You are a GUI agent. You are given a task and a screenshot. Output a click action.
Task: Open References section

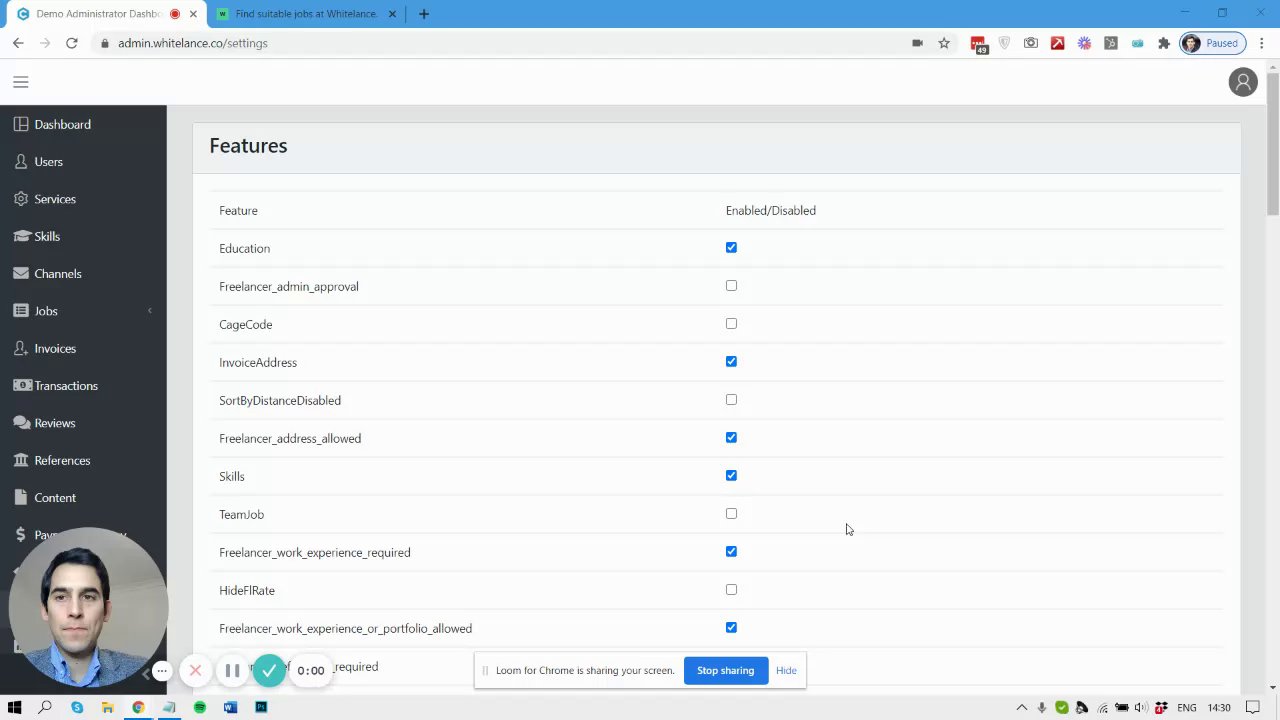62,460
